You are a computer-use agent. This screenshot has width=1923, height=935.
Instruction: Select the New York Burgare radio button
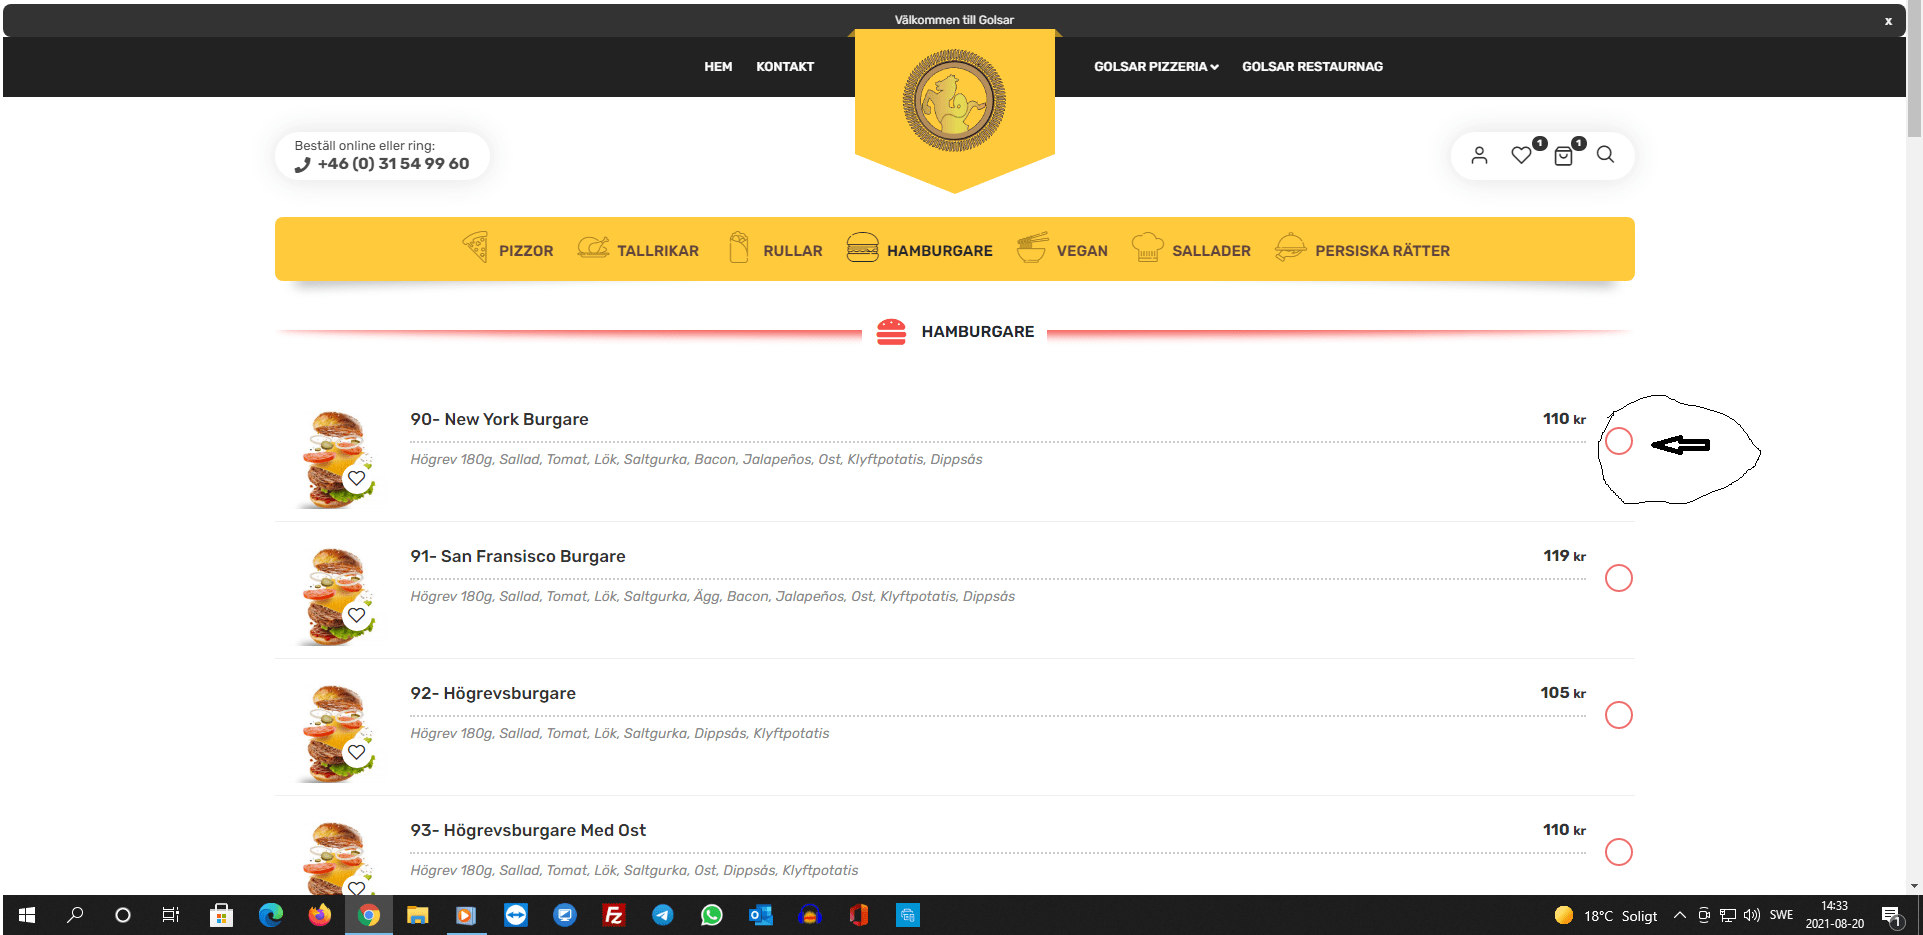click(x=1619, y=441)
